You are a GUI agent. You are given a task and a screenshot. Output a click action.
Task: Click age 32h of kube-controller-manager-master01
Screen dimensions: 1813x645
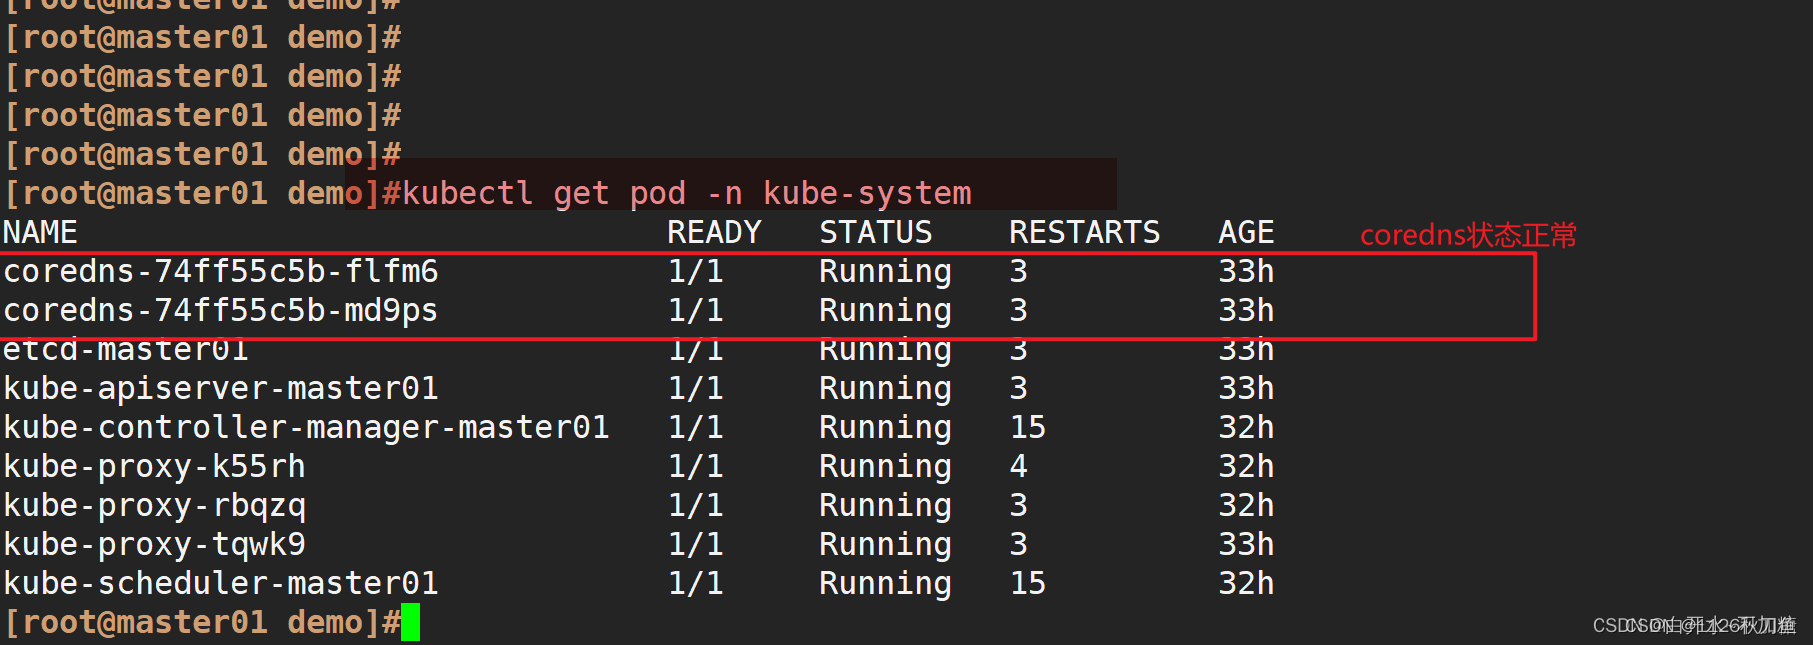pyautogui.click(x=1246, y=427)
